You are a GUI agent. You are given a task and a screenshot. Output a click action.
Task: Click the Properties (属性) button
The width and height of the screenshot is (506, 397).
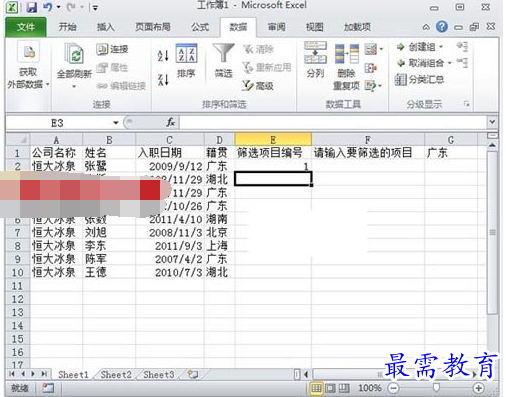point(112,68)
